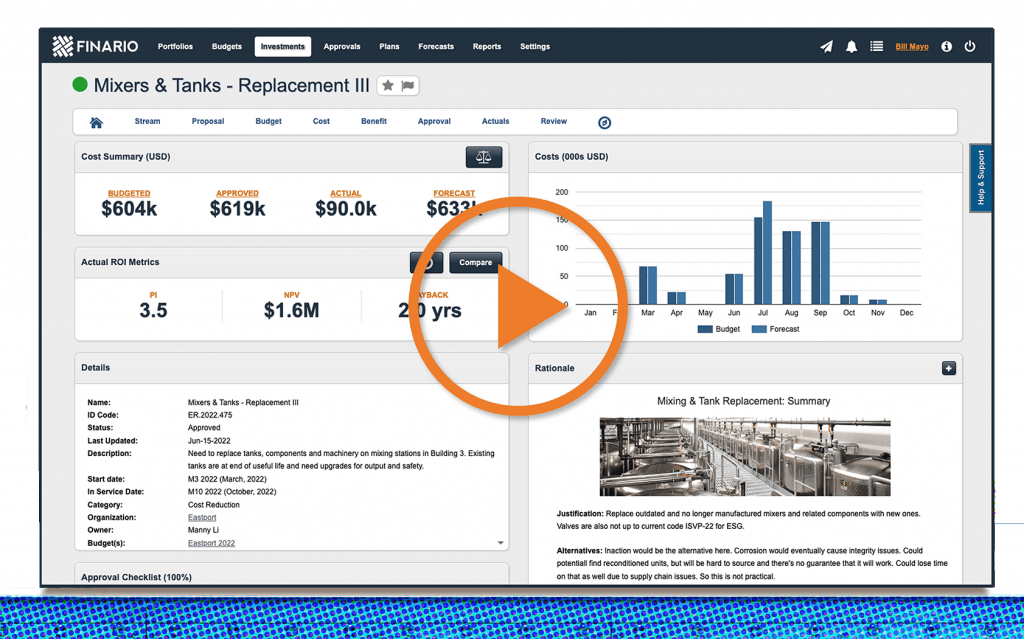
Task: Open the Eastport organization link
Action: point(202,517)
